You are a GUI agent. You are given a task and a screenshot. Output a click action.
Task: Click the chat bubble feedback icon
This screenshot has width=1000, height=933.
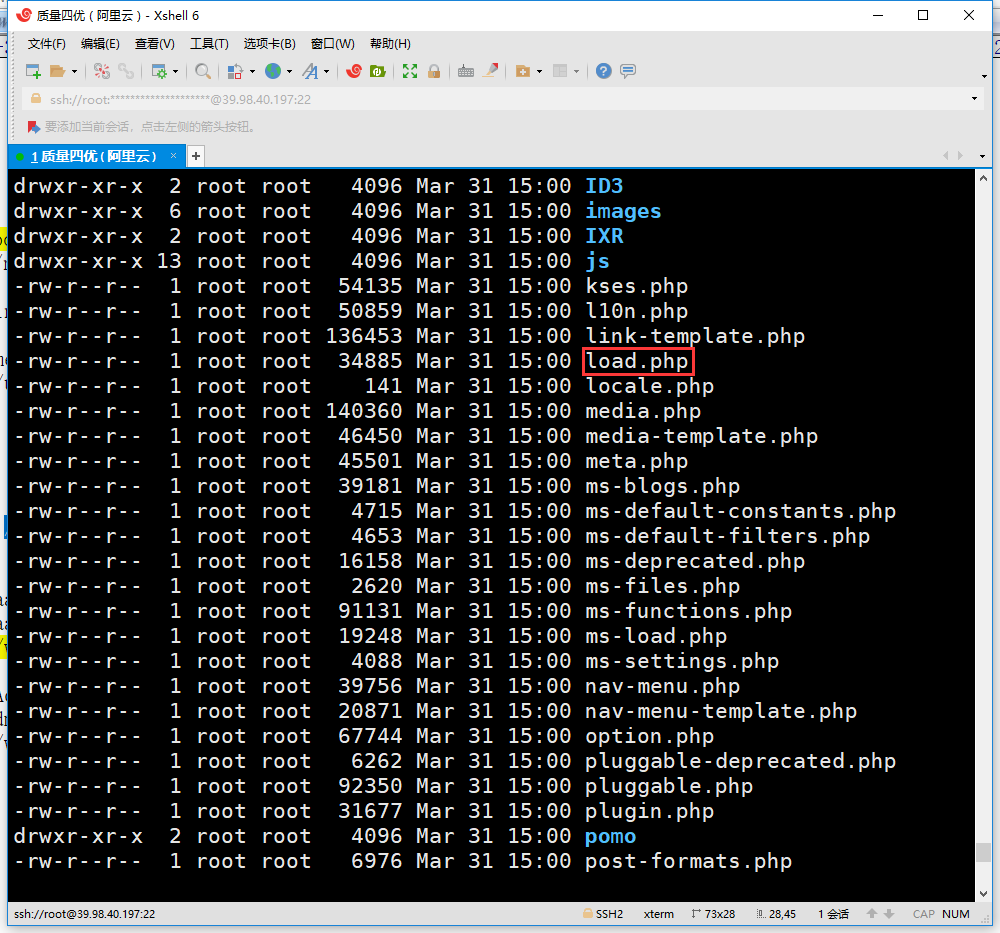[628, 71]
